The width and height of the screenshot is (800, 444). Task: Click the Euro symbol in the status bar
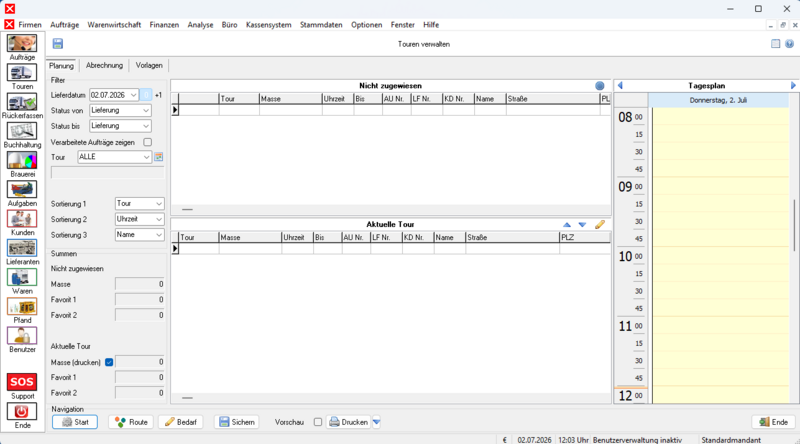505,439
